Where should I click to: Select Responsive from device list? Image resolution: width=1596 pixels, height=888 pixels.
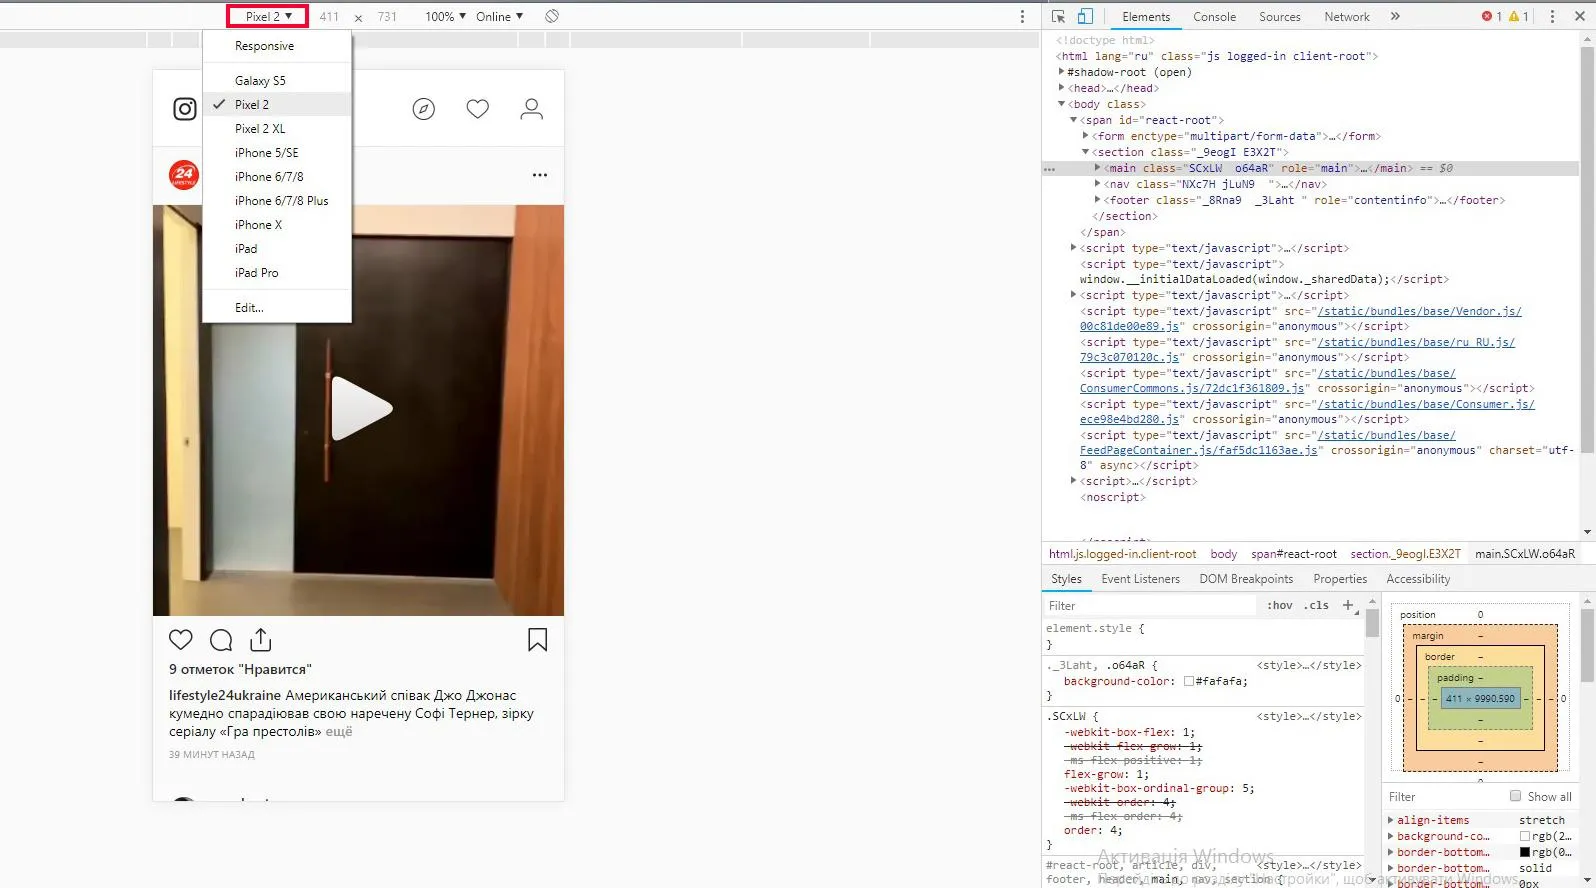tap(277, 46)
